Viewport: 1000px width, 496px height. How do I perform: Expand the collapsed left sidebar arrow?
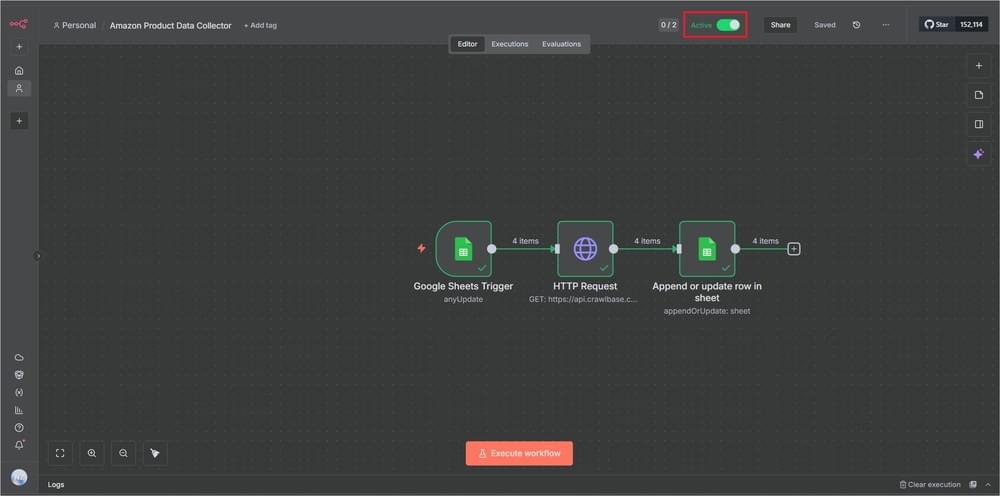pos(39,256)
